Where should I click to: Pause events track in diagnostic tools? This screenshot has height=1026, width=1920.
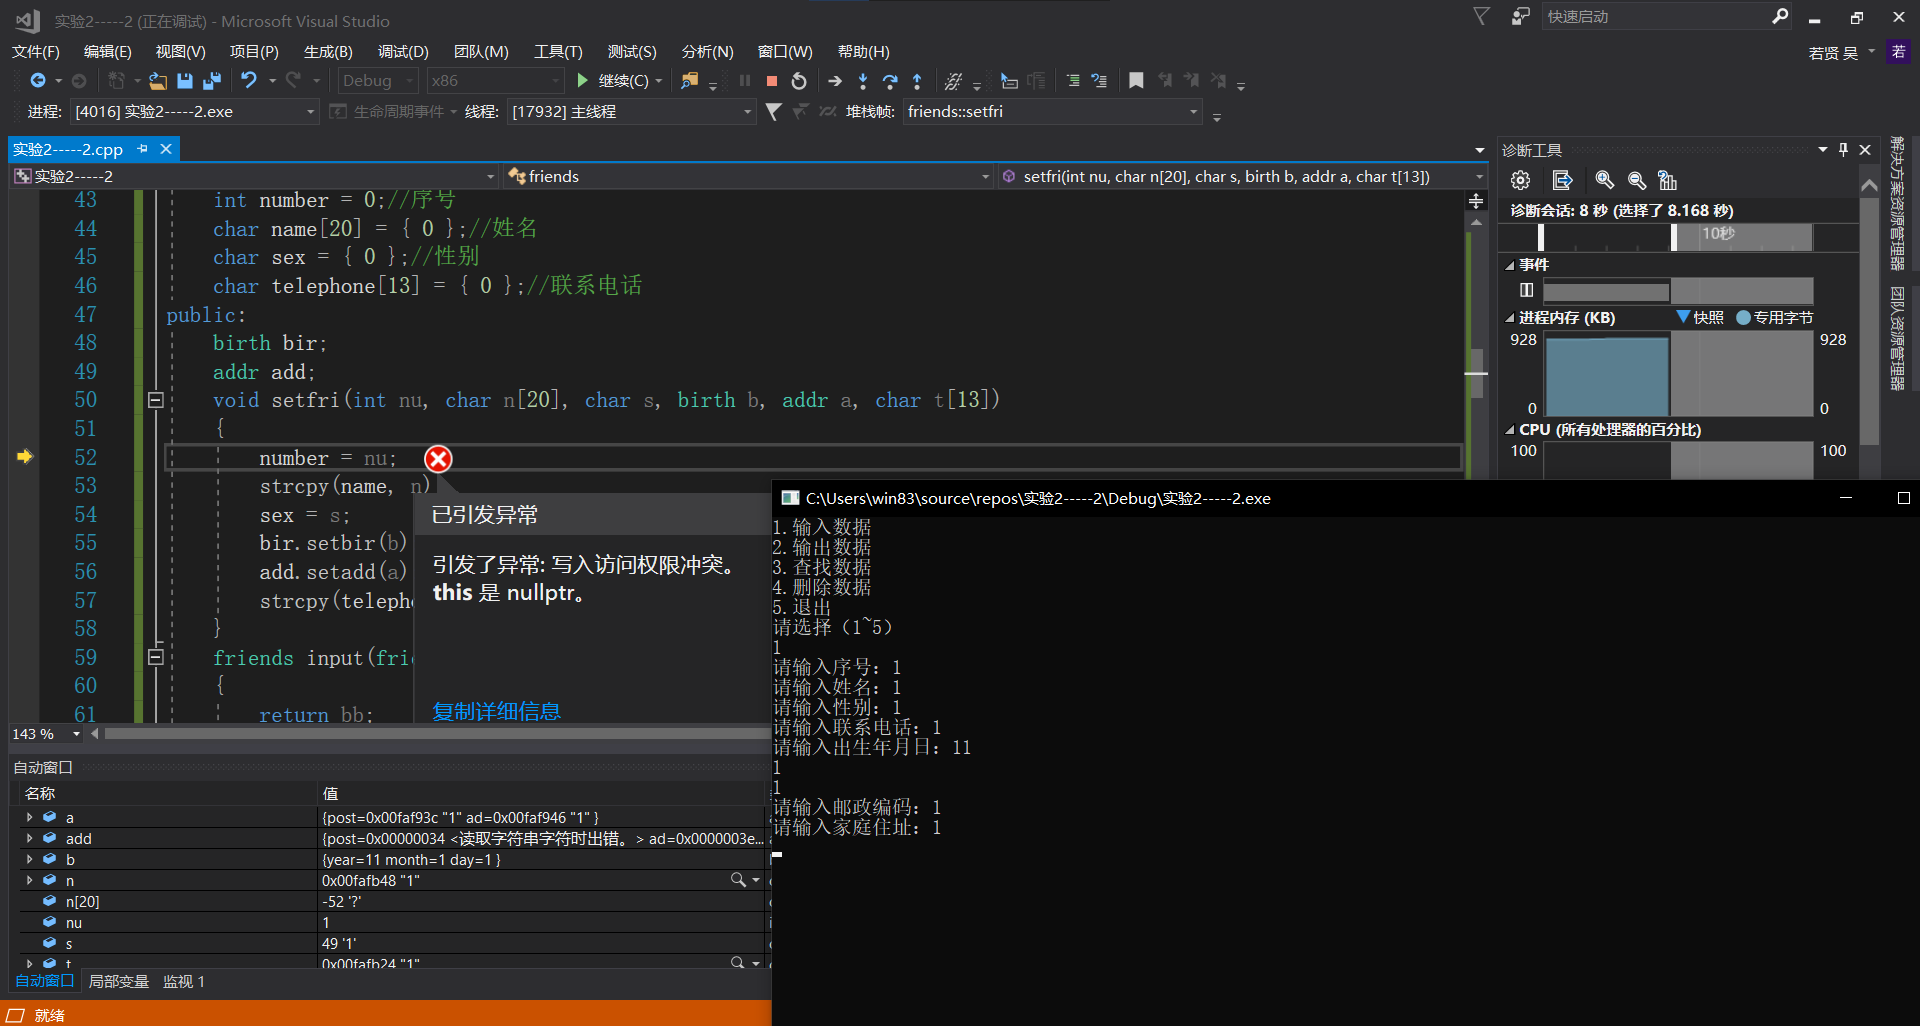coord(1526,290)
